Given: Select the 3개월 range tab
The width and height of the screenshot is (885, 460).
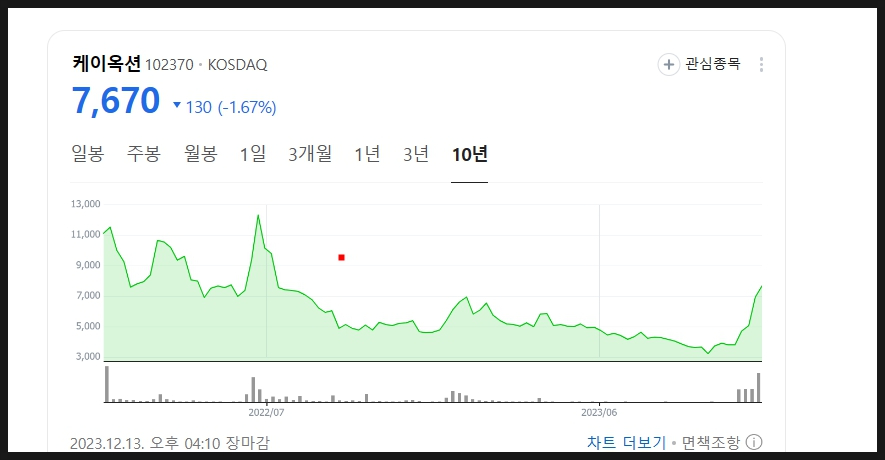Looking at the screenshot, I should (x=310, y=154).
